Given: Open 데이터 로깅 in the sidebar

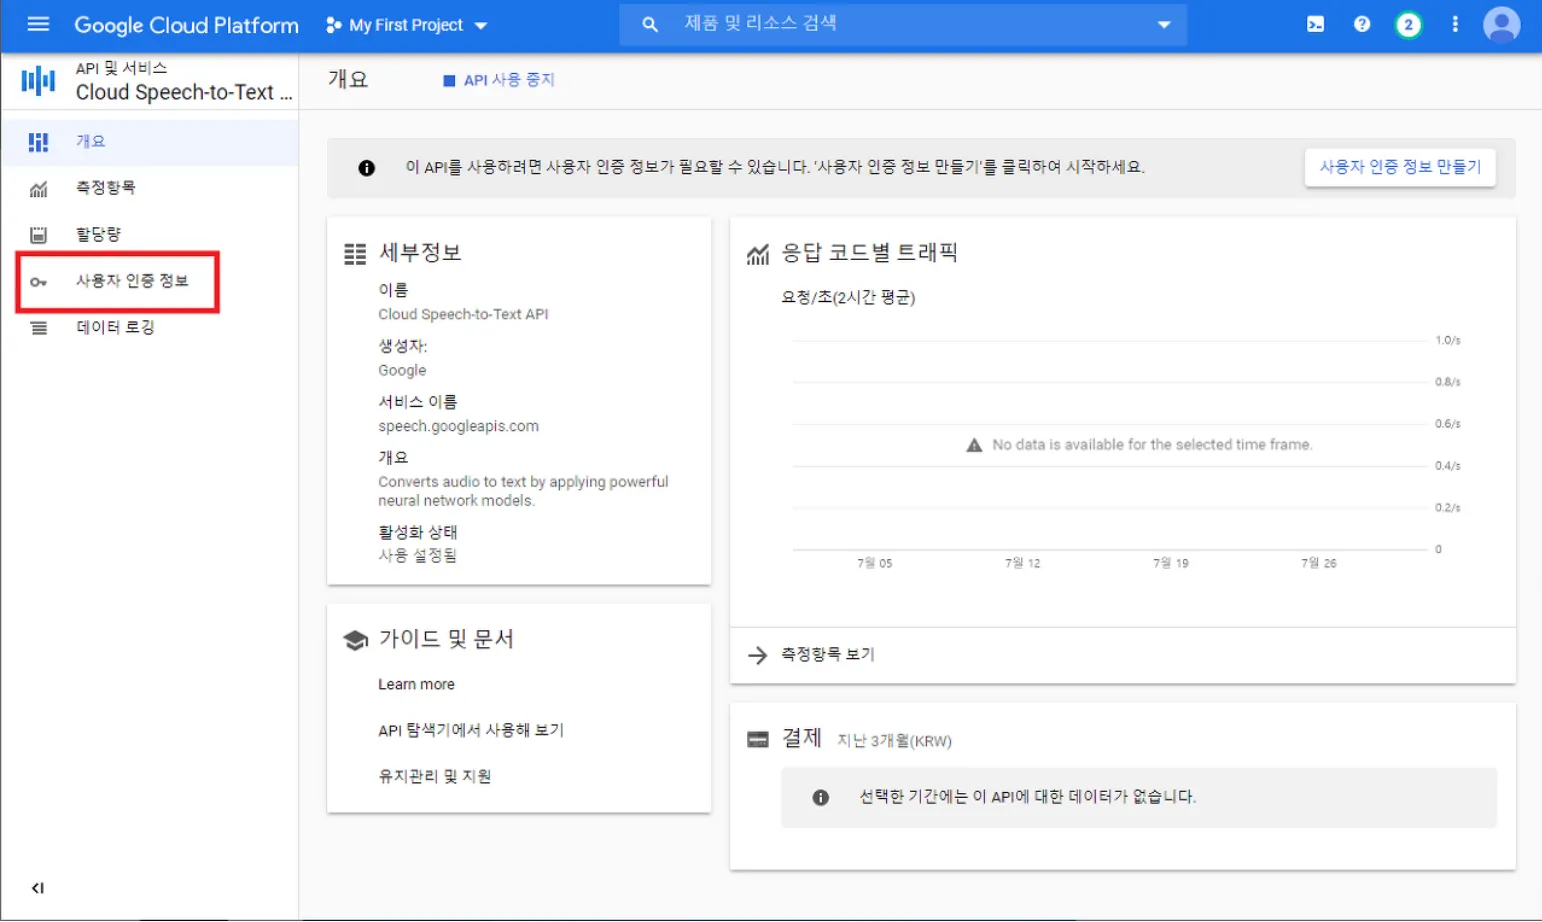Looking at the screenshot, I should point(150,328).
